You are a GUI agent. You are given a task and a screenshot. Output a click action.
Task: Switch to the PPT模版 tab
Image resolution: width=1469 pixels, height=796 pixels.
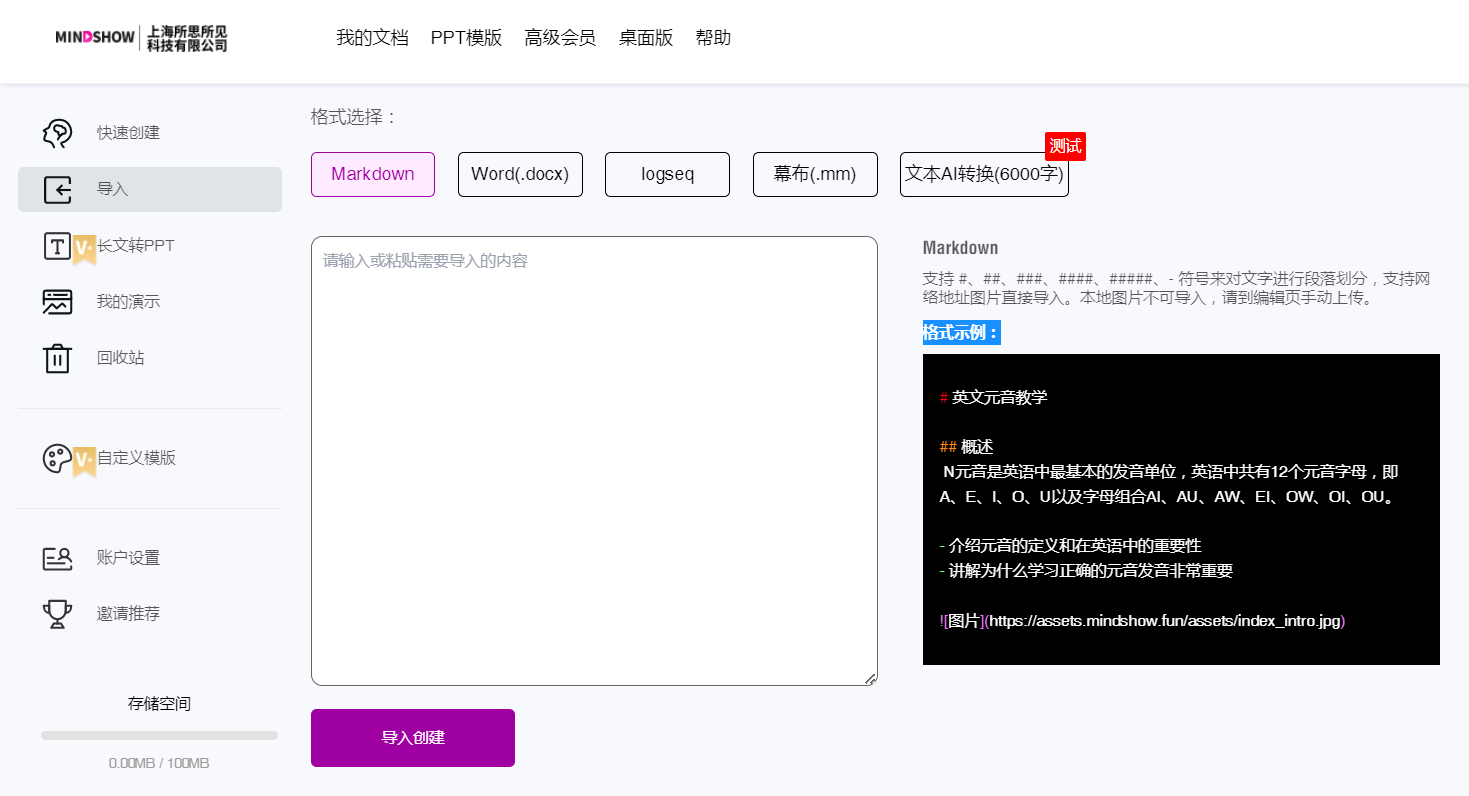[x=466, y=37]
